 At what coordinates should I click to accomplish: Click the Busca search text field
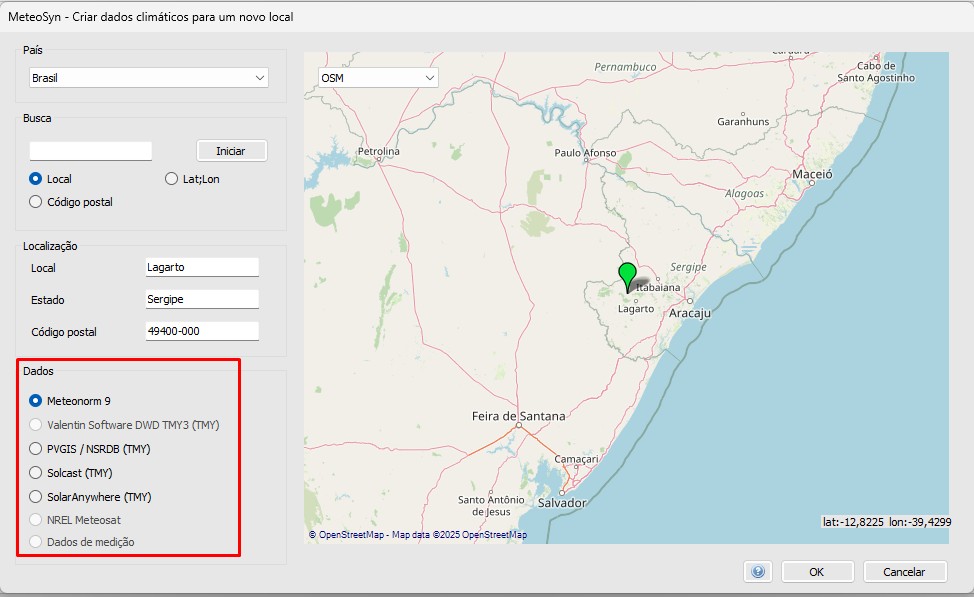click(91, 151)
